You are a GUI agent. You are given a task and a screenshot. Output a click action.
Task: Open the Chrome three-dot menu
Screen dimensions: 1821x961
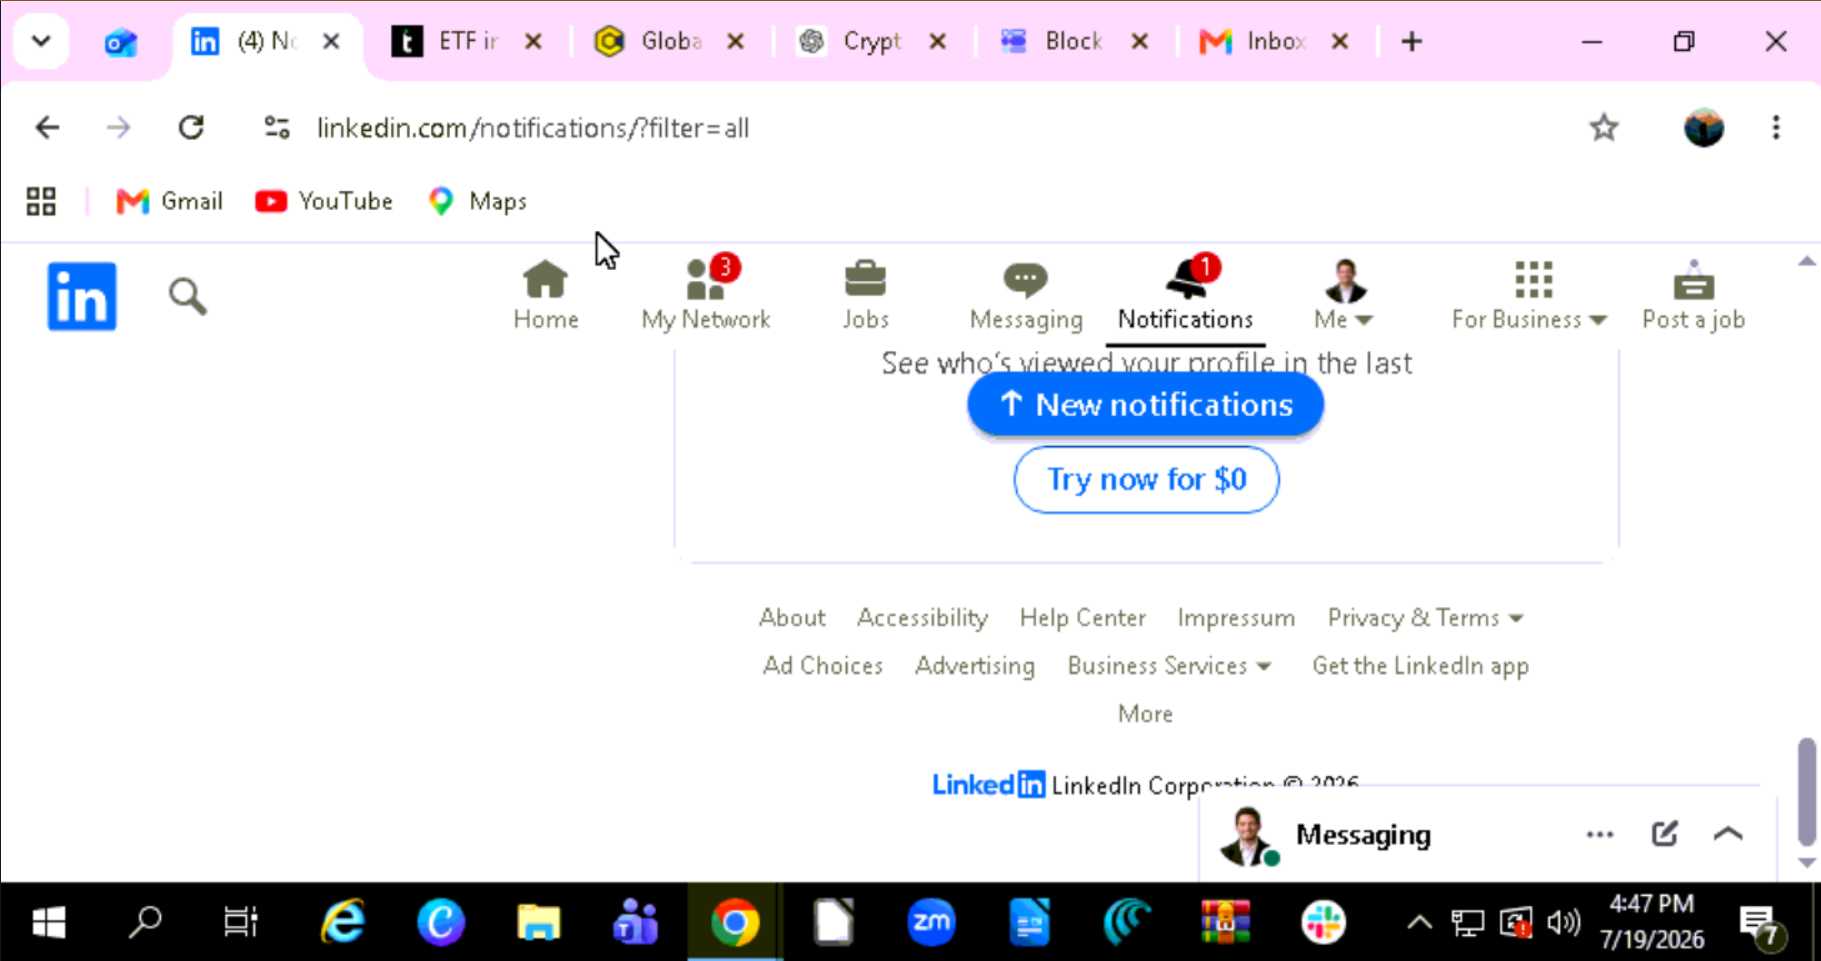1776,128
